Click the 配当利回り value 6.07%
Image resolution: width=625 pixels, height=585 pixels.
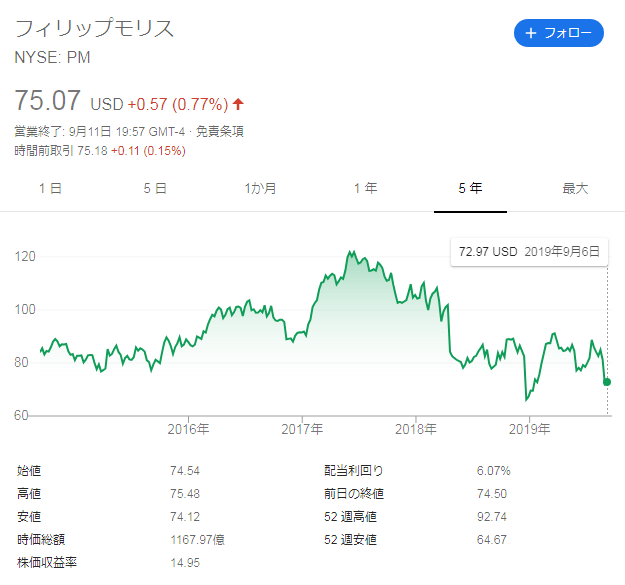pyautogui.click(x=493, y=471)
